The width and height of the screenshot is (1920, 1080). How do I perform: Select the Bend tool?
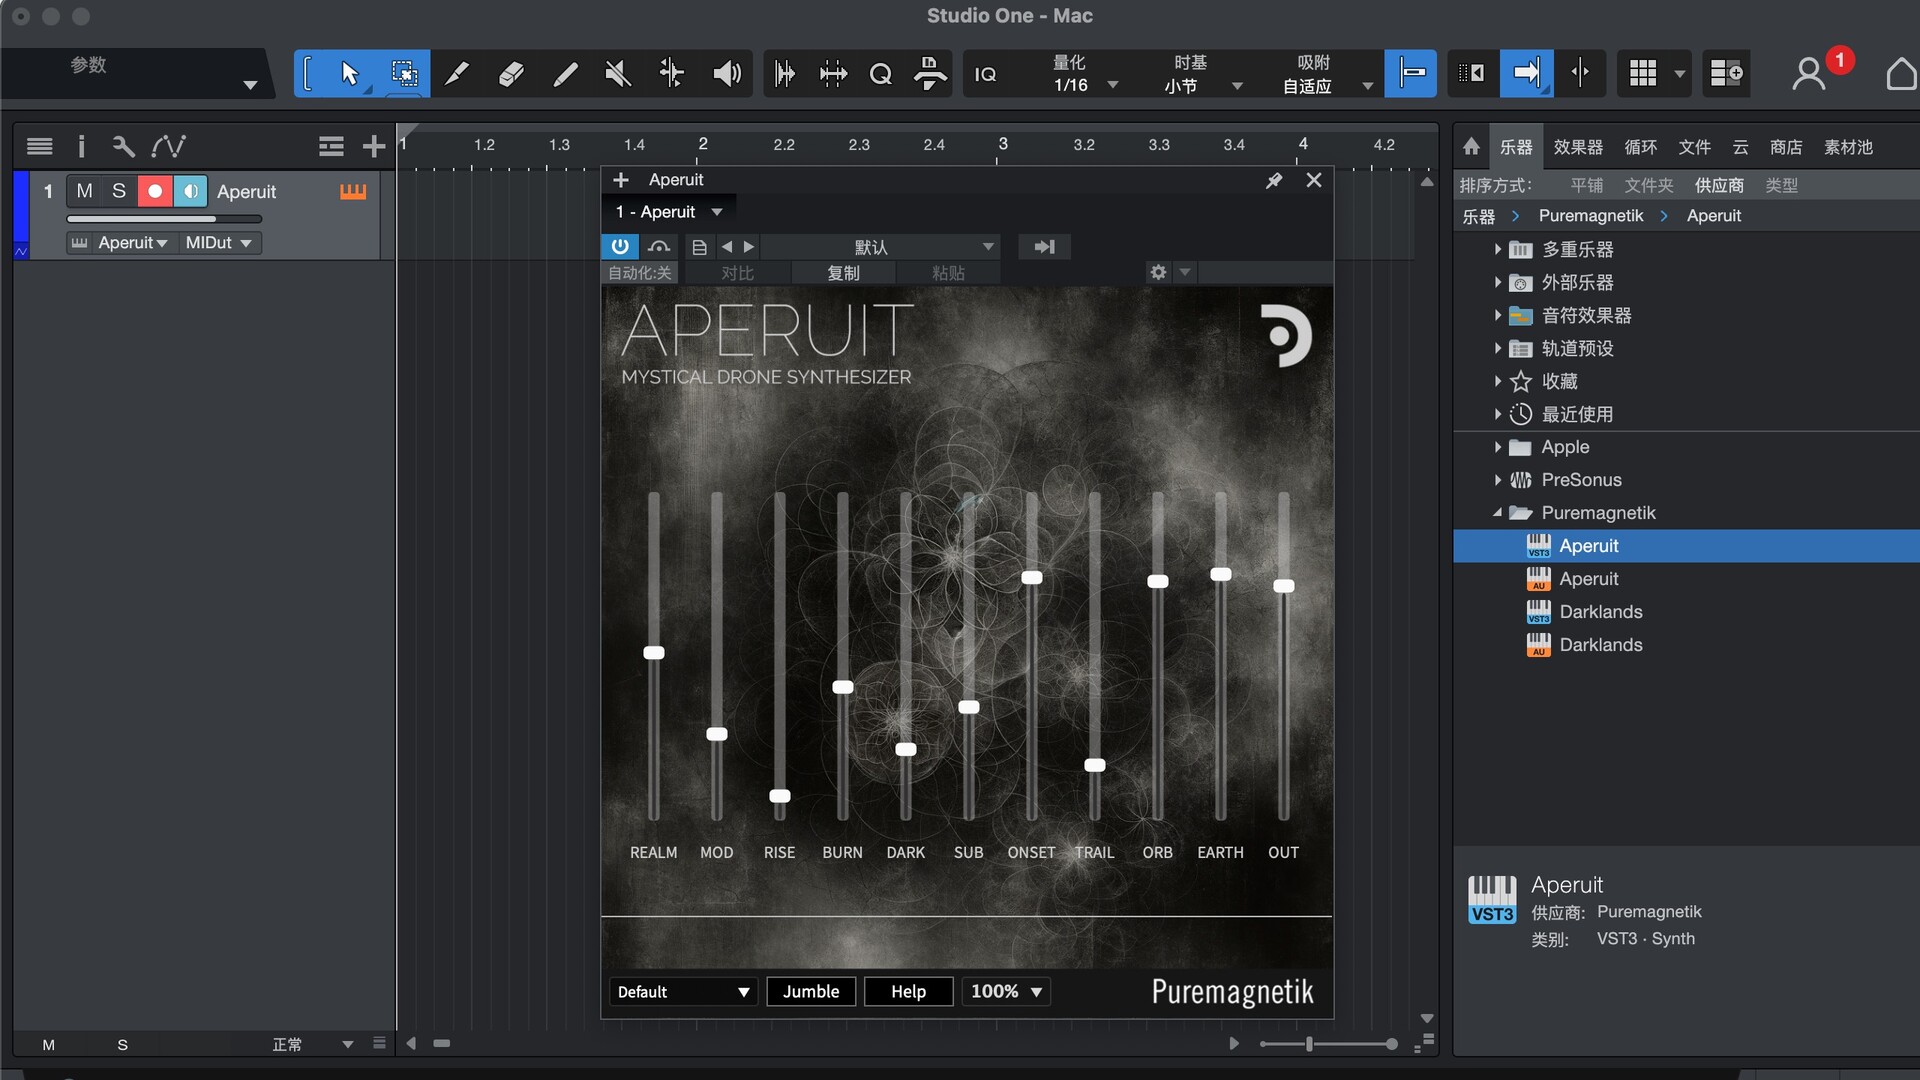[672, 73]
